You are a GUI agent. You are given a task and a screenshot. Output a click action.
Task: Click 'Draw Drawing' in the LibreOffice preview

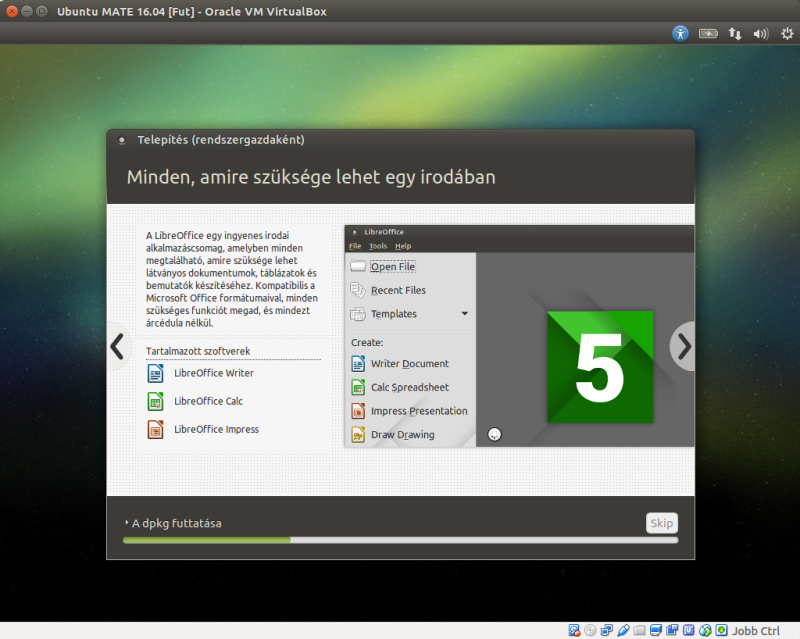(x=403, y=435)
